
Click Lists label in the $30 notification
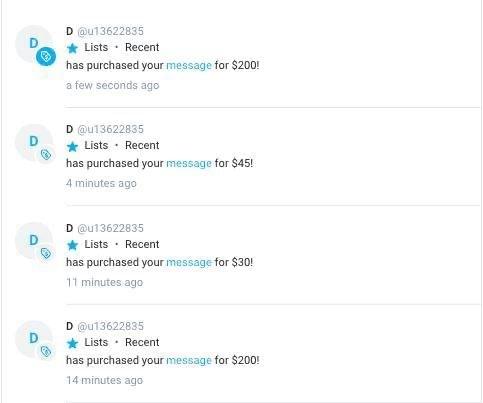(96, 244)
